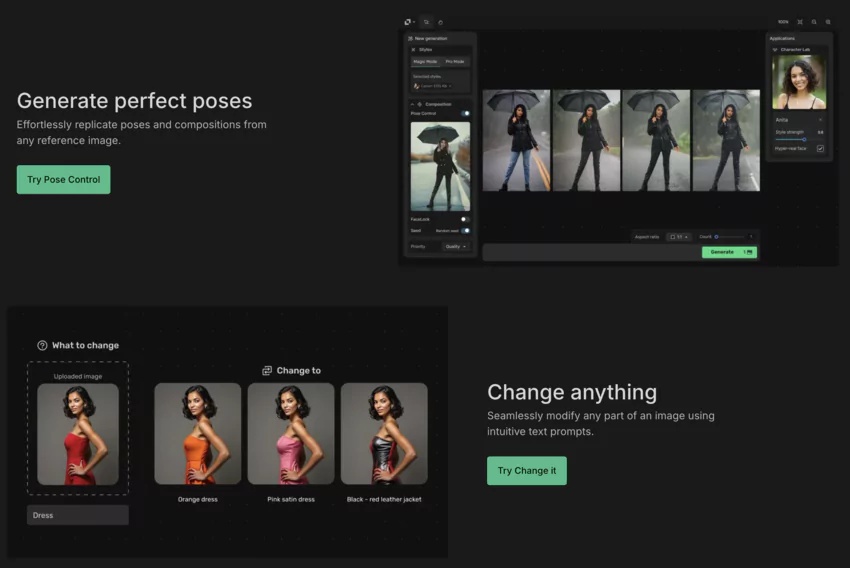
Task: Adjust the Count slider handle
Action: [716, 237]
